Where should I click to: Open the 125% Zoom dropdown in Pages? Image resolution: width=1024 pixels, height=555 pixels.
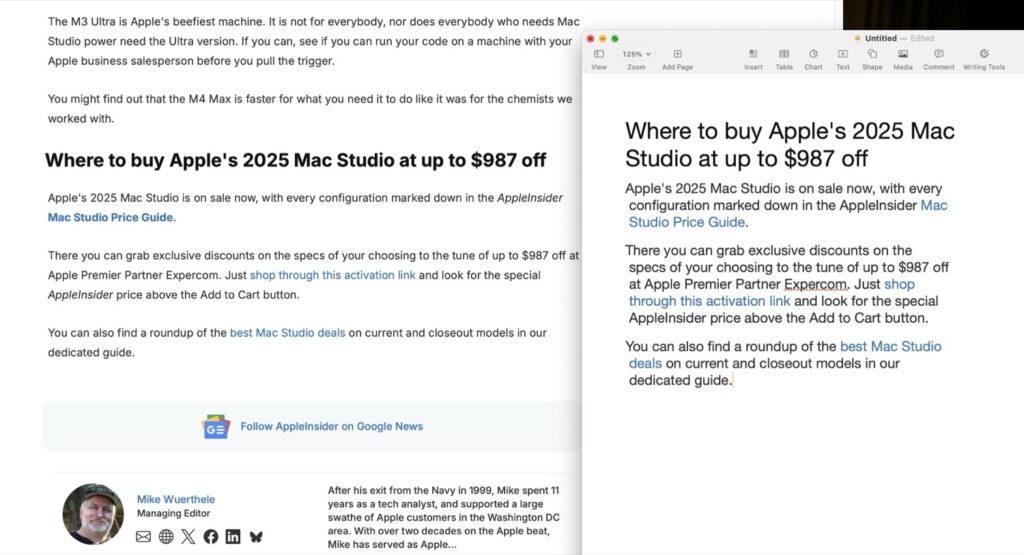tap(636, 54)
